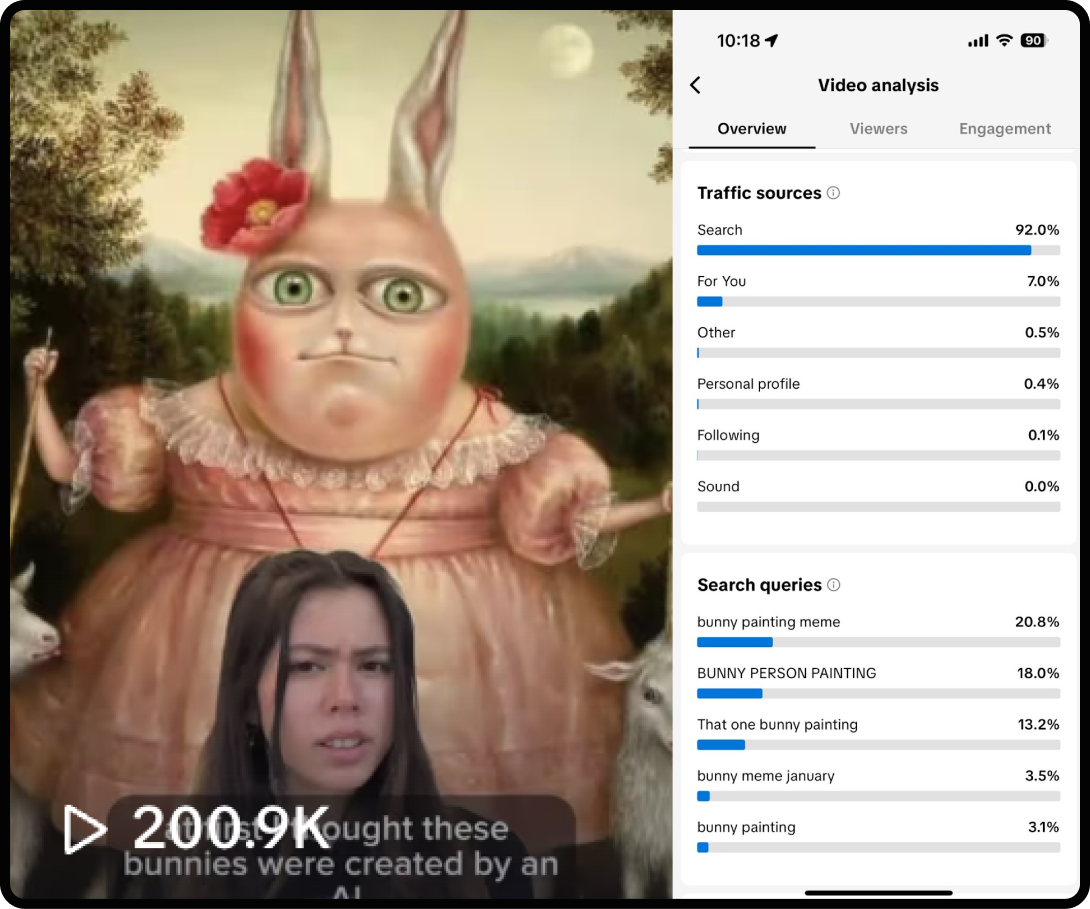1090x909 pixels.
Task: Click the 'BUNNY PERSON PAINTING' query
Action: tap(786, 673)
